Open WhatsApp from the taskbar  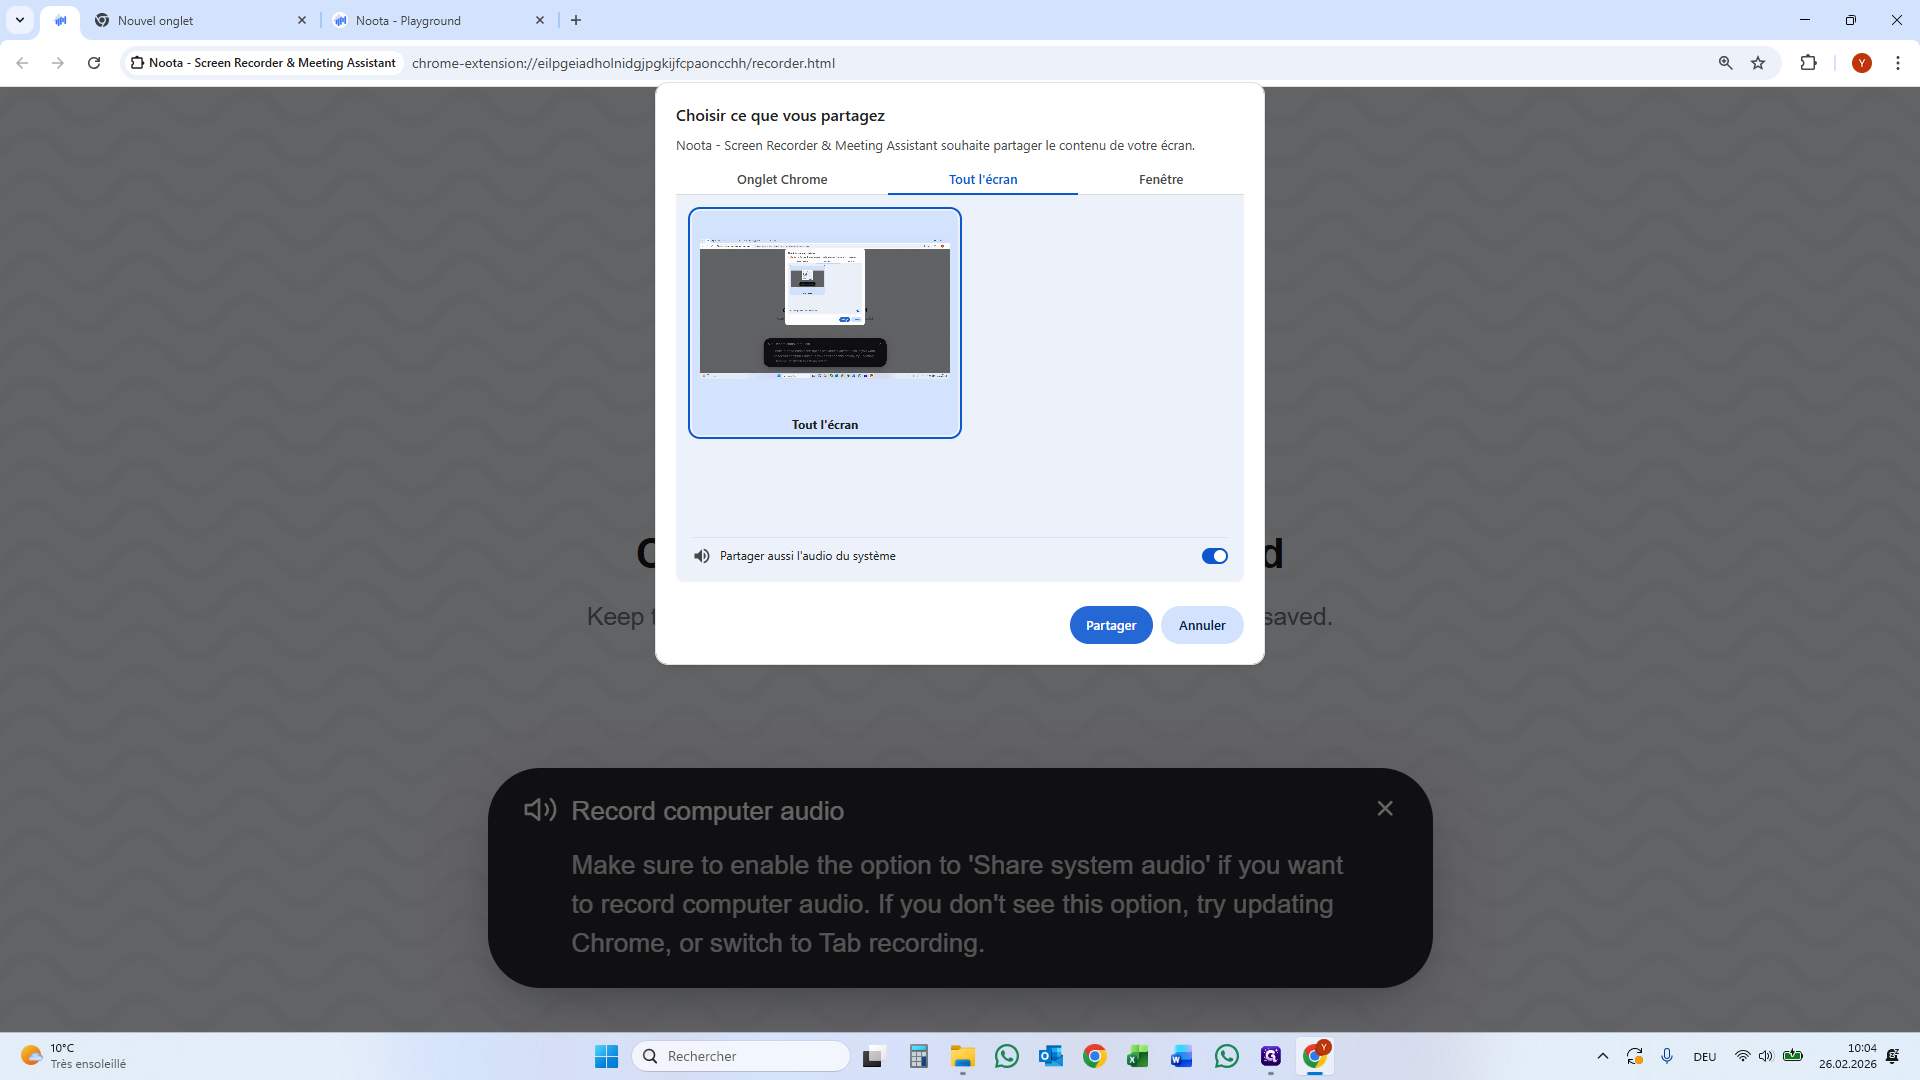(x=1007, y=1056)
